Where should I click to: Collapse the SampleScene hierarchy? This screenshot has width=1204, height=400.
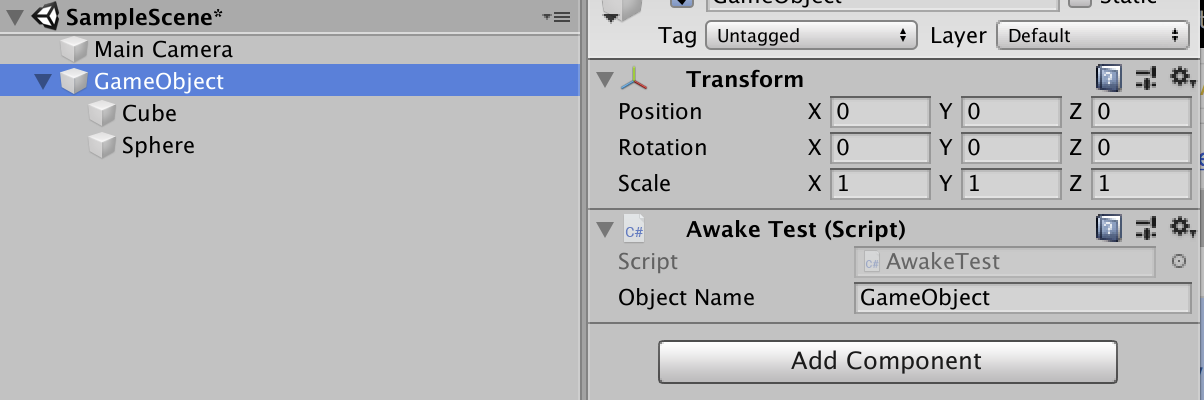pyautogui.click(x=14, y=18)
